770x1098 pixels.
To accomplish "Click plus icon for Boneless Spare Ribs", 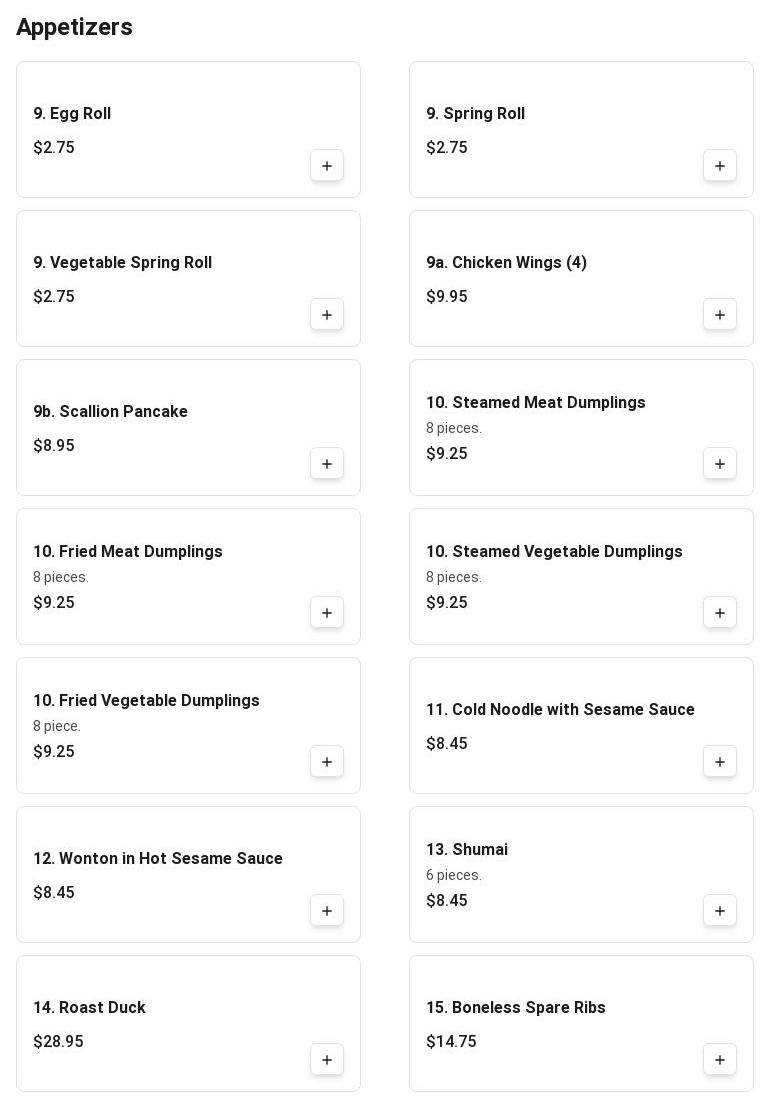I will pyautogui.click(x=720, y=1060).
